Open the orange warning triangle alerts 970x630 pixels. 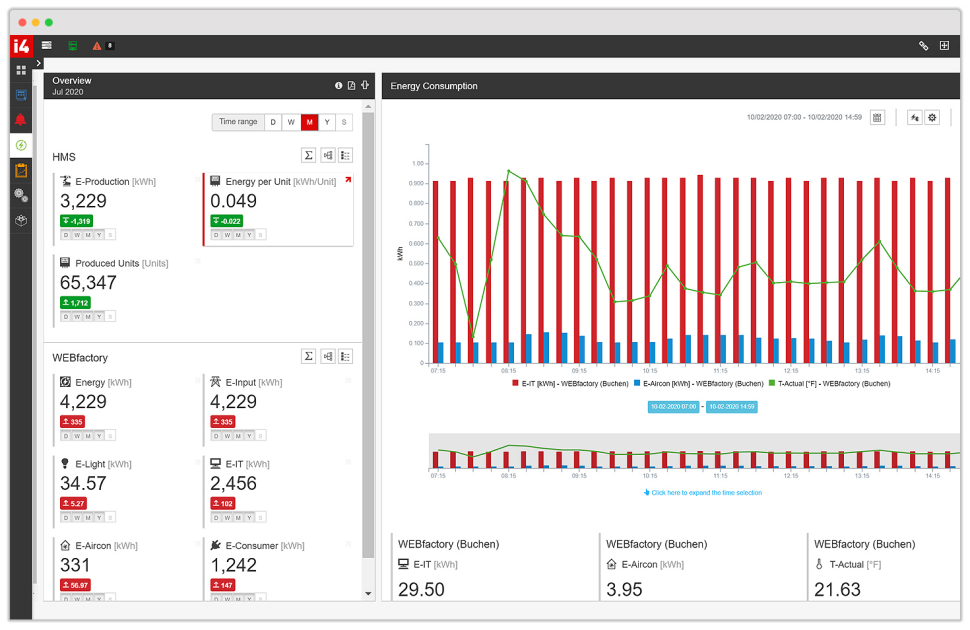pyautogui.click(x=97, y=46)
